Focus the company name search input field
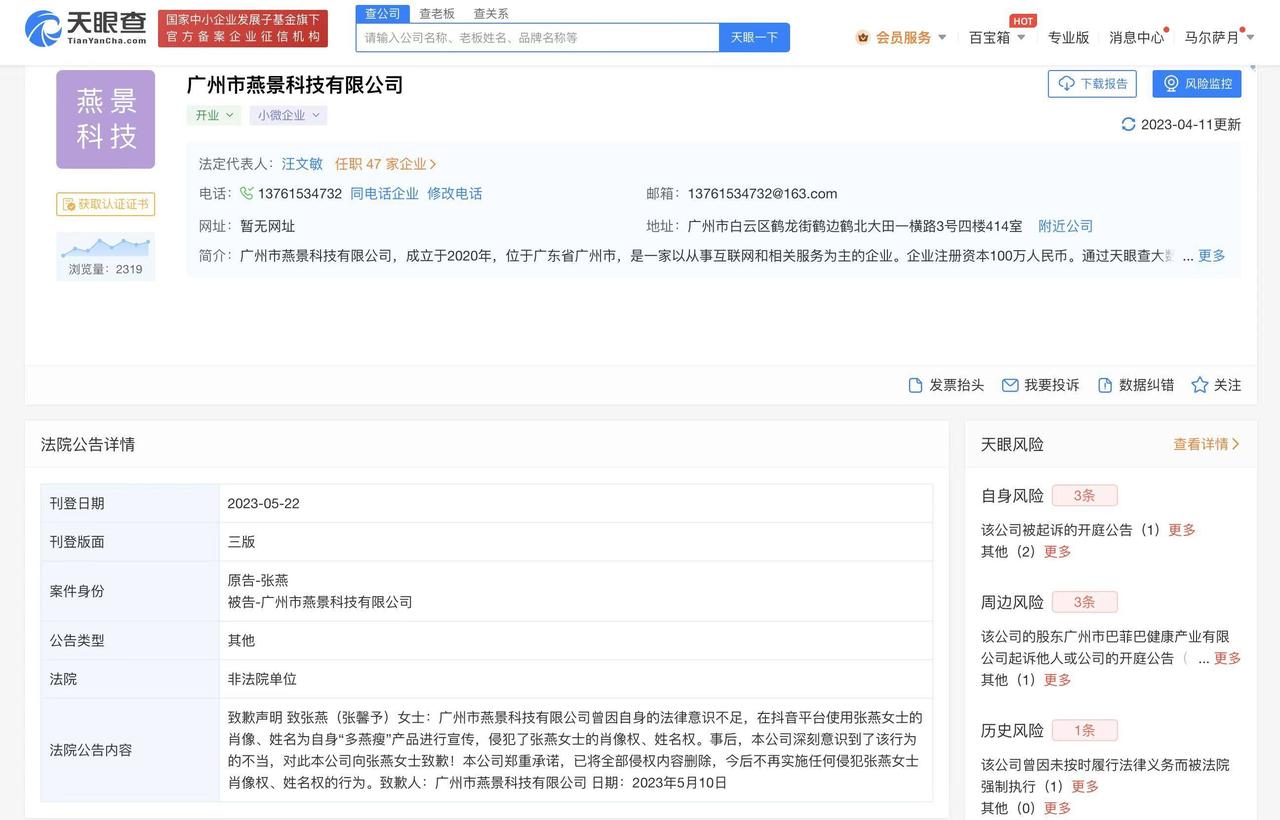The image size is (1280, 820). tap(537, 37)
